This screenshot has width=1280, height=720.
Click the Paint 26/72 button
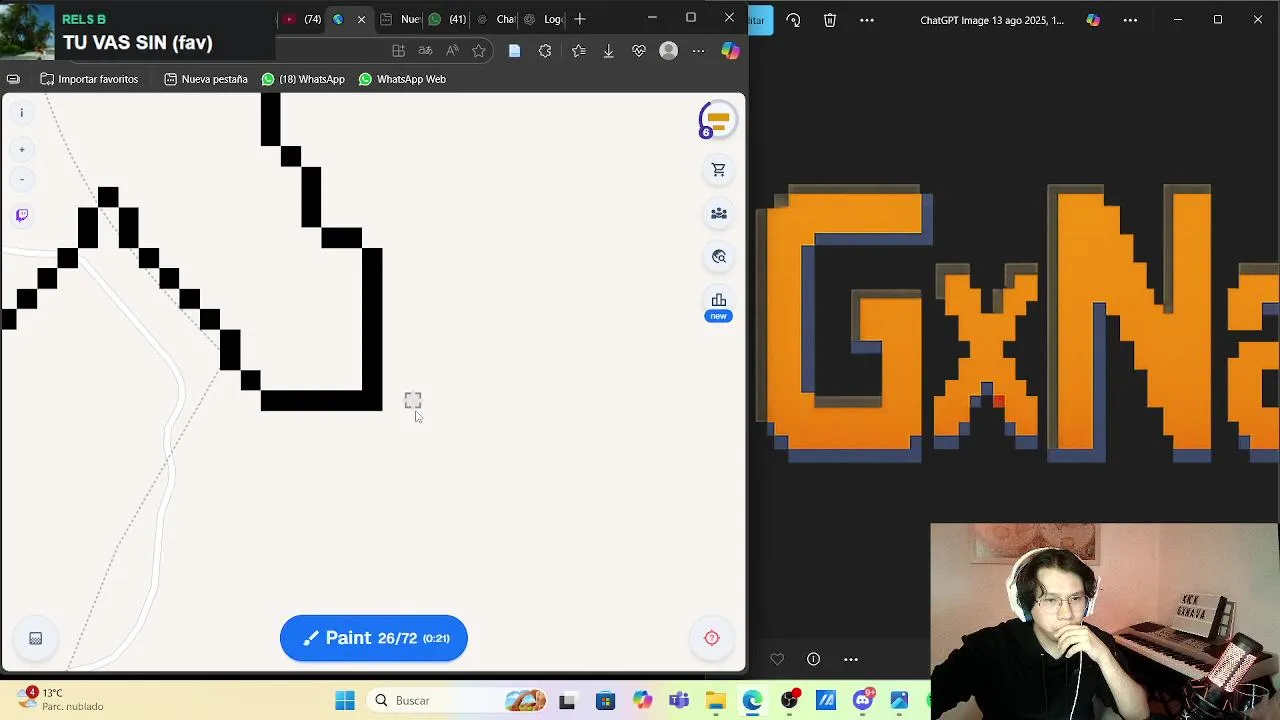point(373,638)
